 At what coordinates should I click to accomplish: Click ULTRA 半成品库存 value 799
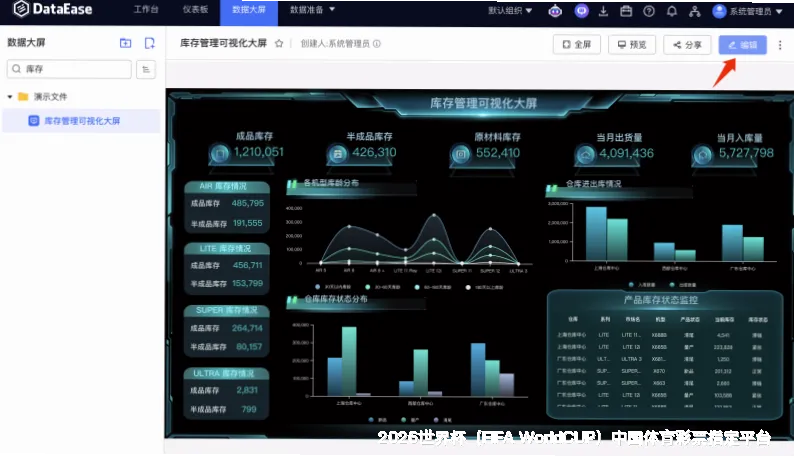tap(249, 409)
